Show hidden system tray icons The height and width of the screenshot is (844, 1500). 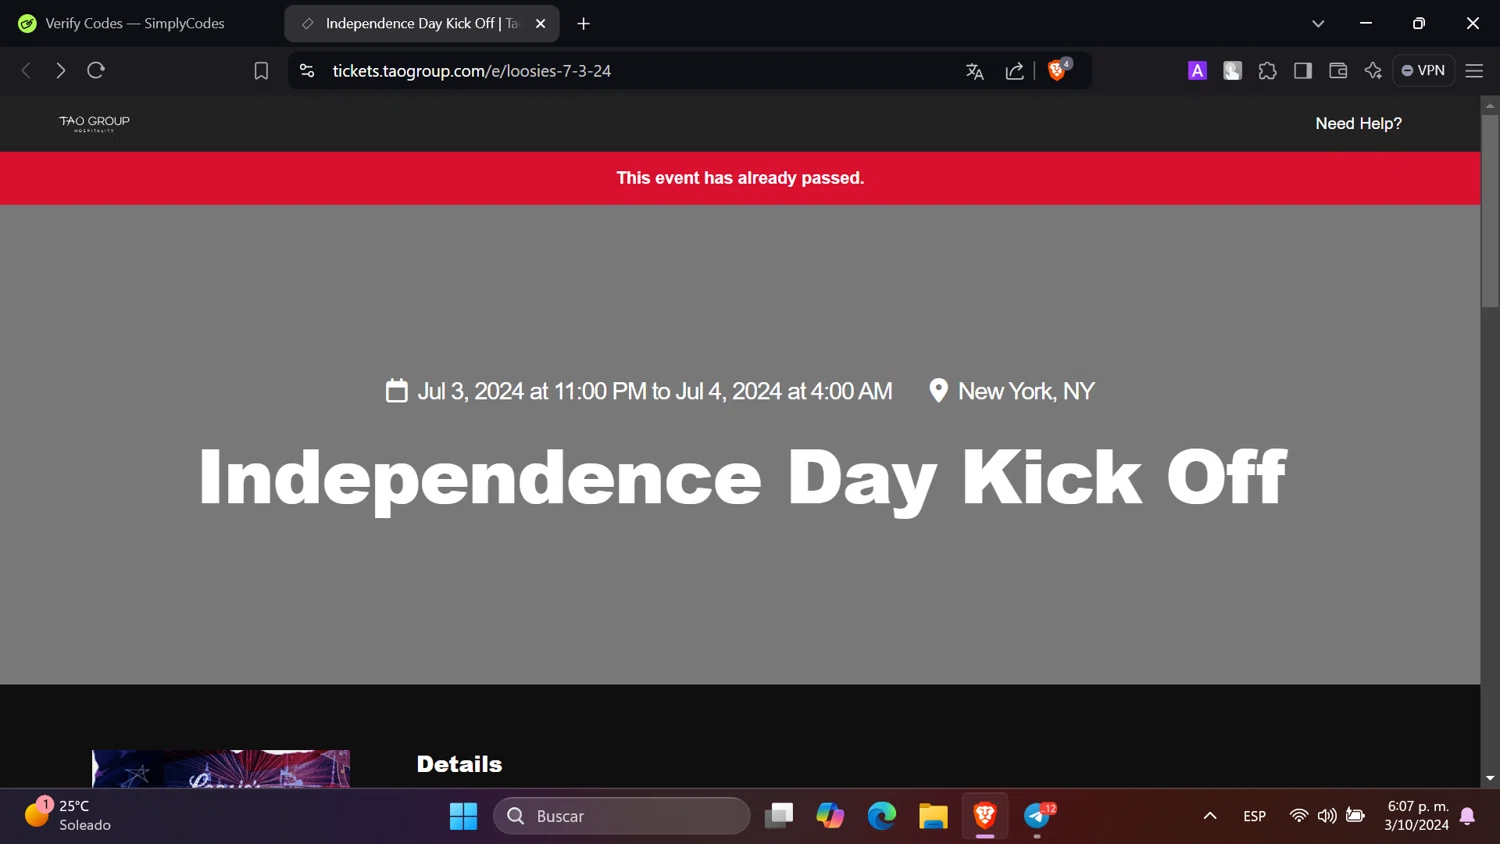(x=1210, y=816)
